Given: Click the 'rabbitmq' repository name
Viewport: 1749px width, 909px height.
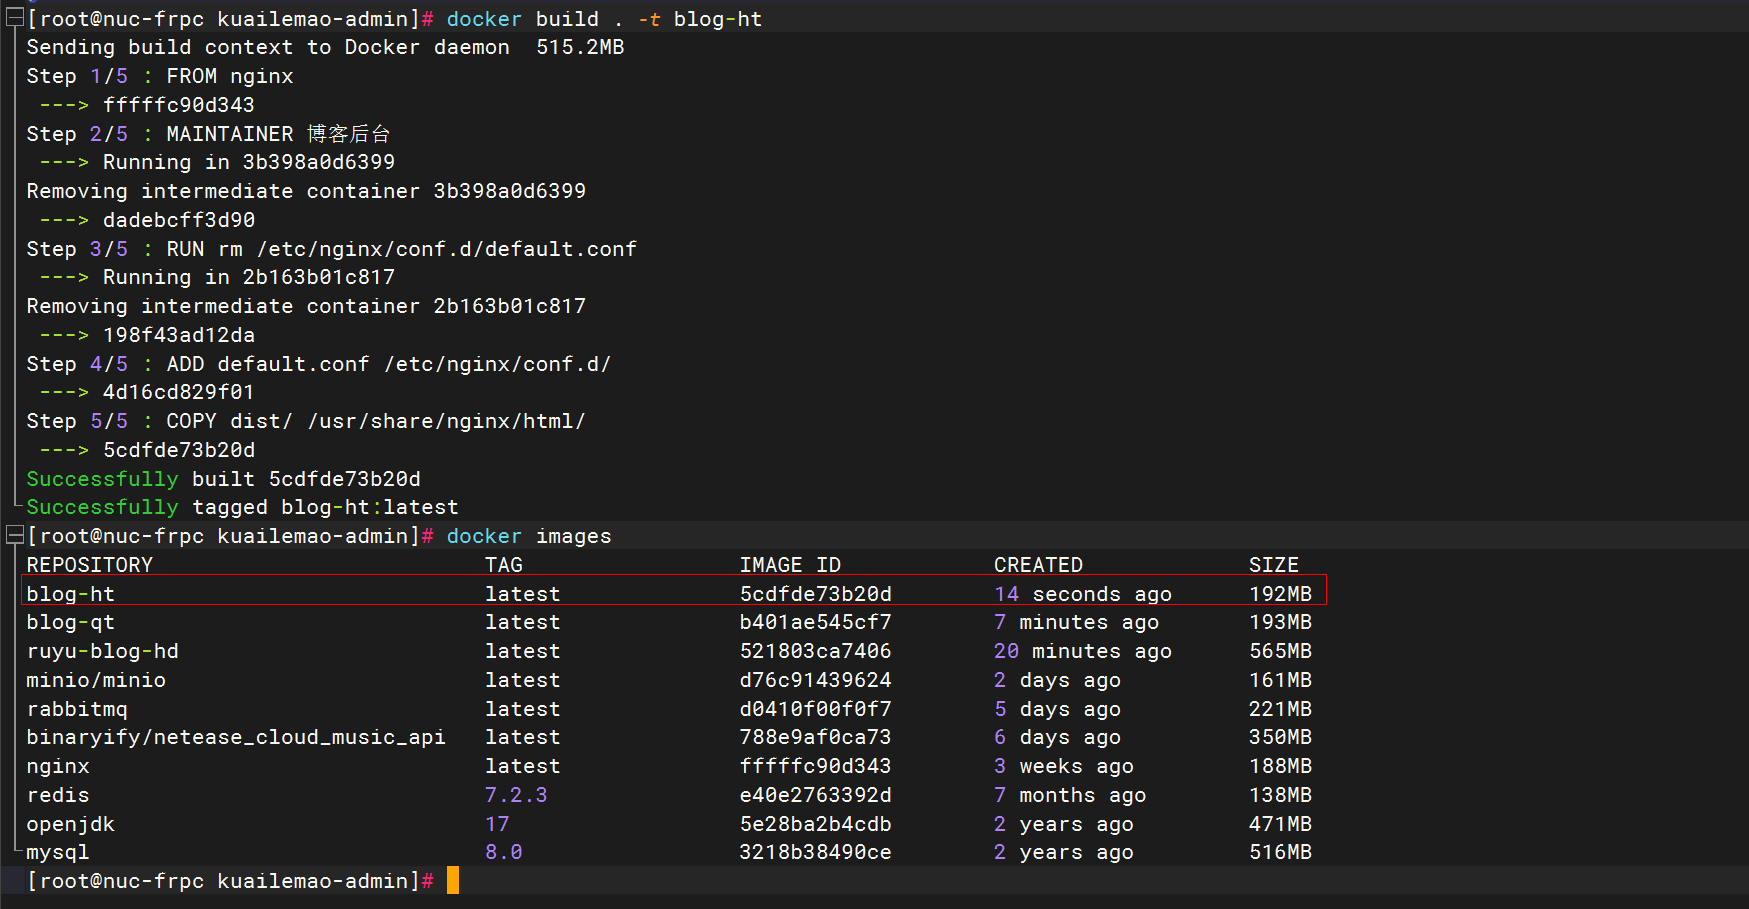Looking at the screenshot, I should click(77, 709).
